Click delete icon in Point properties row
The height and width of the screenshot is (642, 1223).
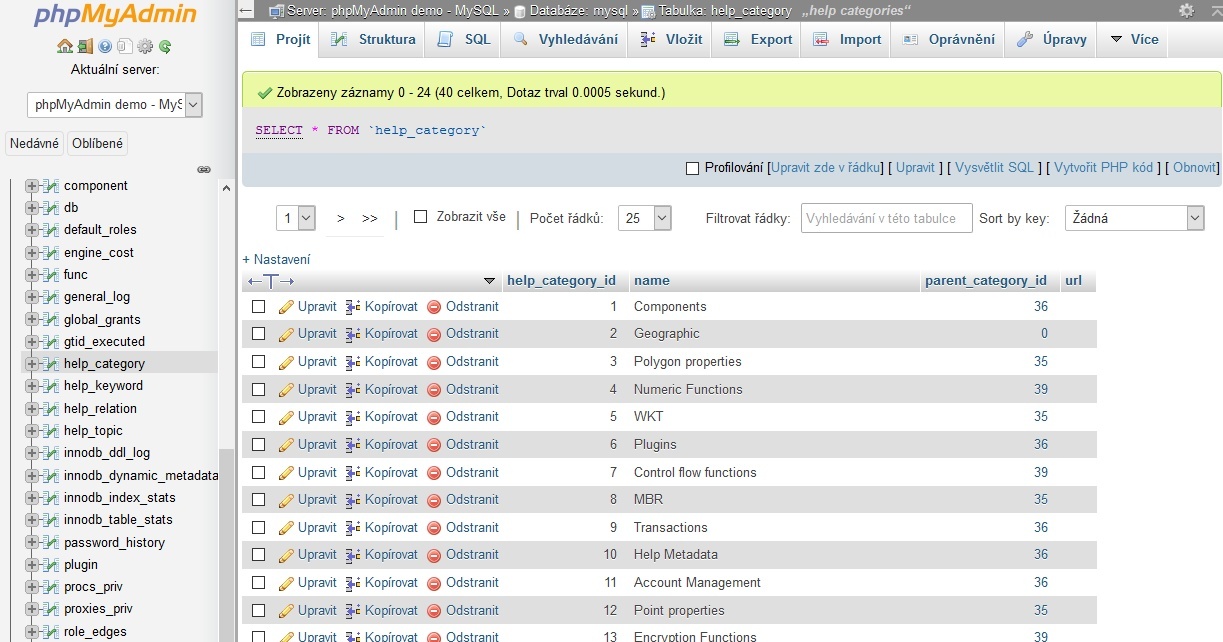click(x=434, y=611)
